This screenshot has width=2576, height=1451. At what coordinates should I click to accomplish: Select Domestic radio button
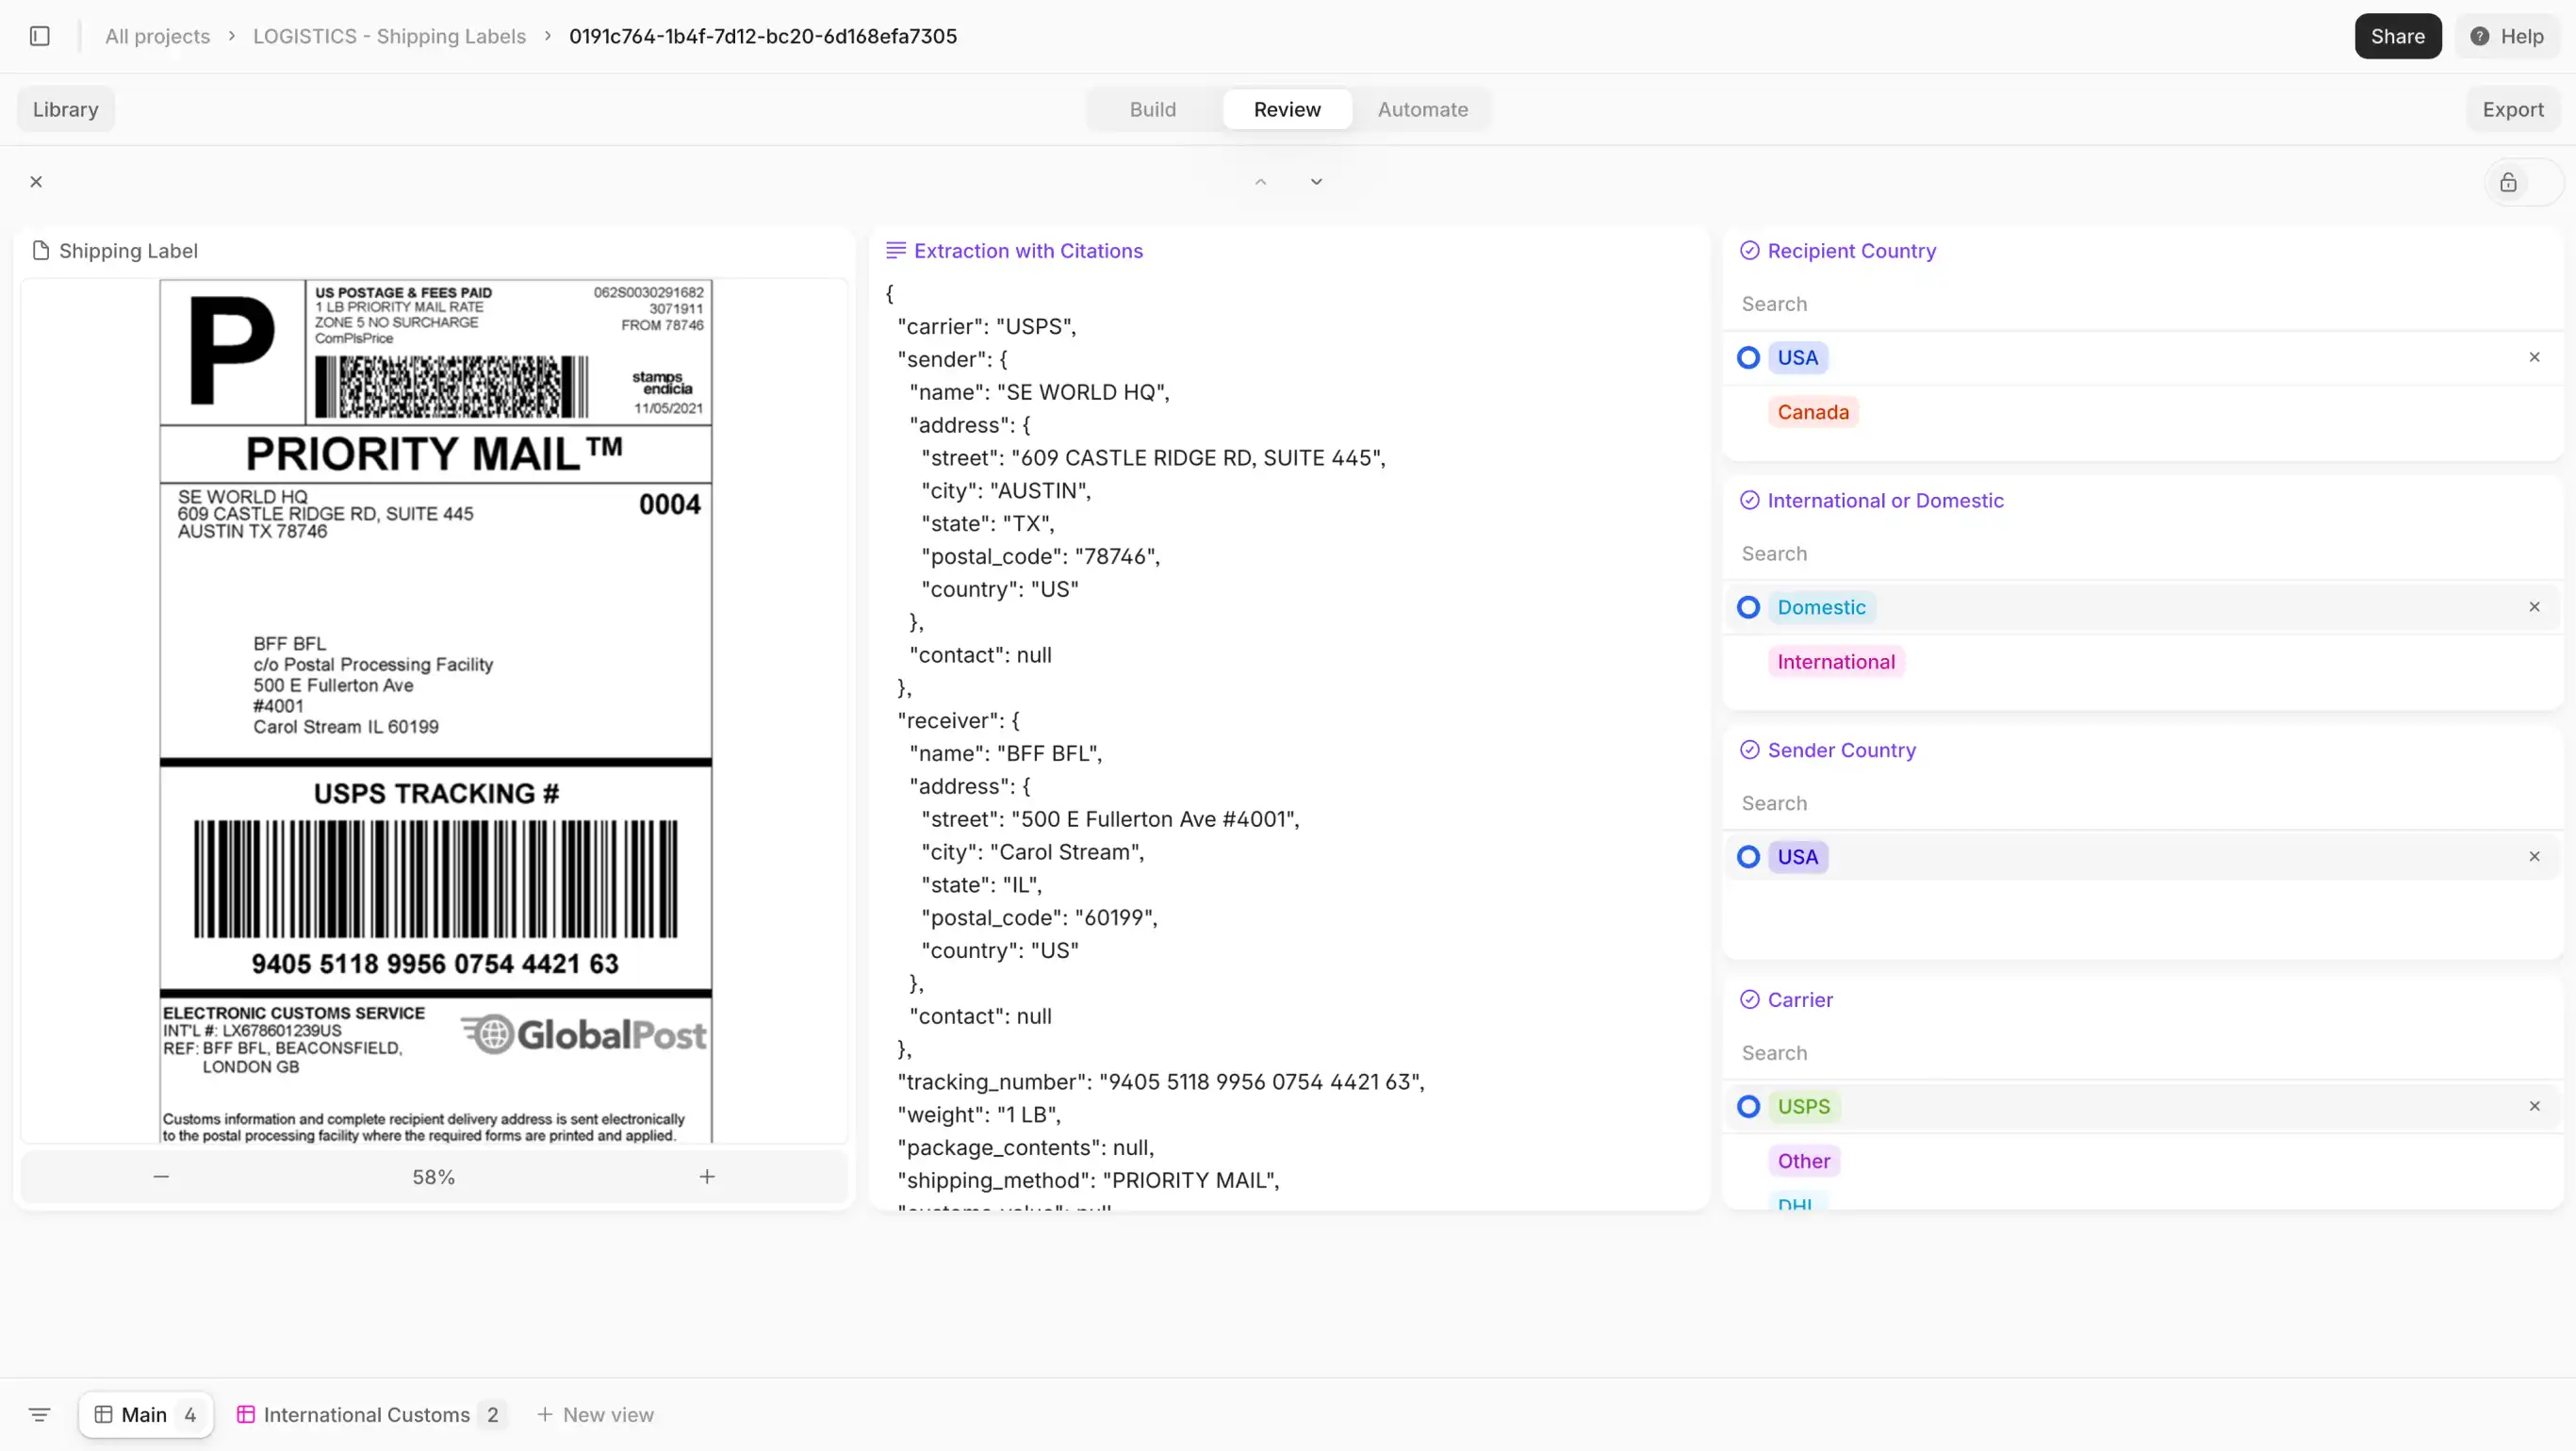[x=1748, y=608]
